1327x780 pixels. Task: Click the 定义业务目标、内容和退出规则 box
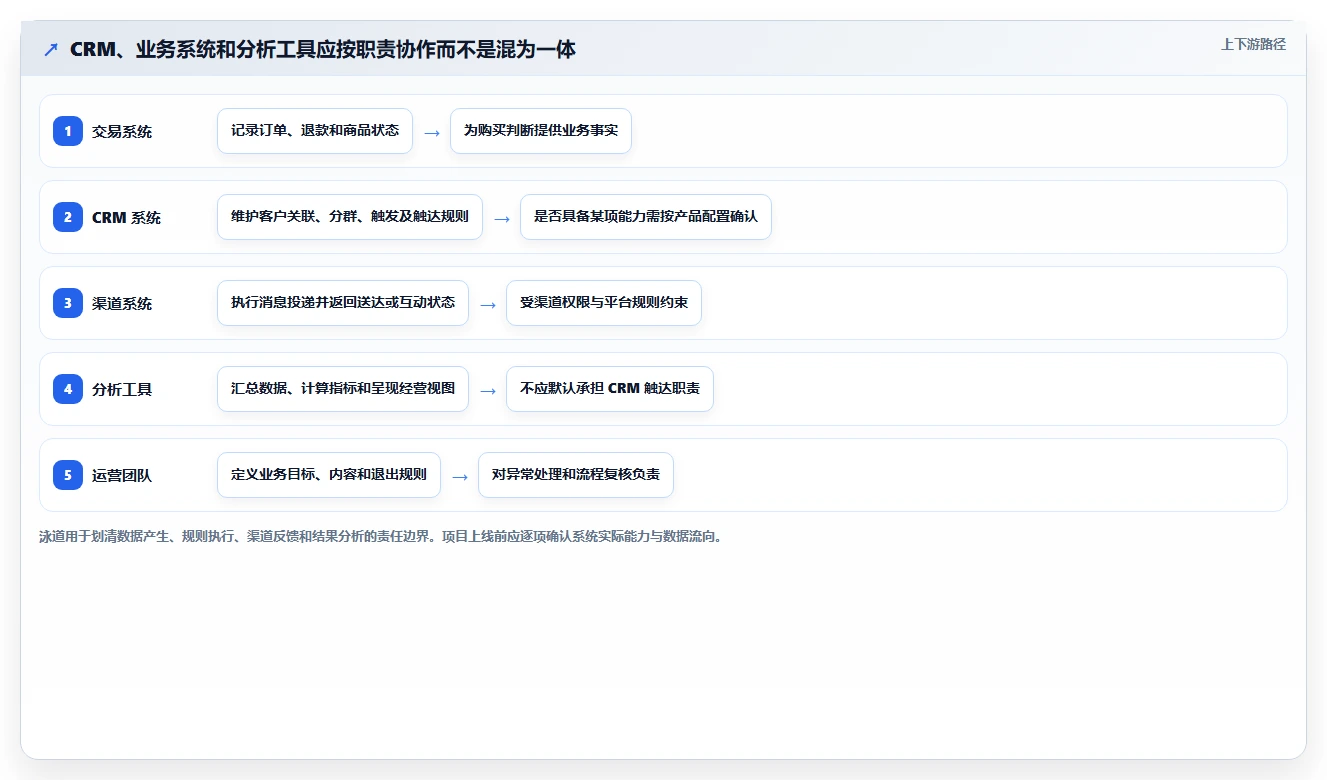[x=329, y=475]
